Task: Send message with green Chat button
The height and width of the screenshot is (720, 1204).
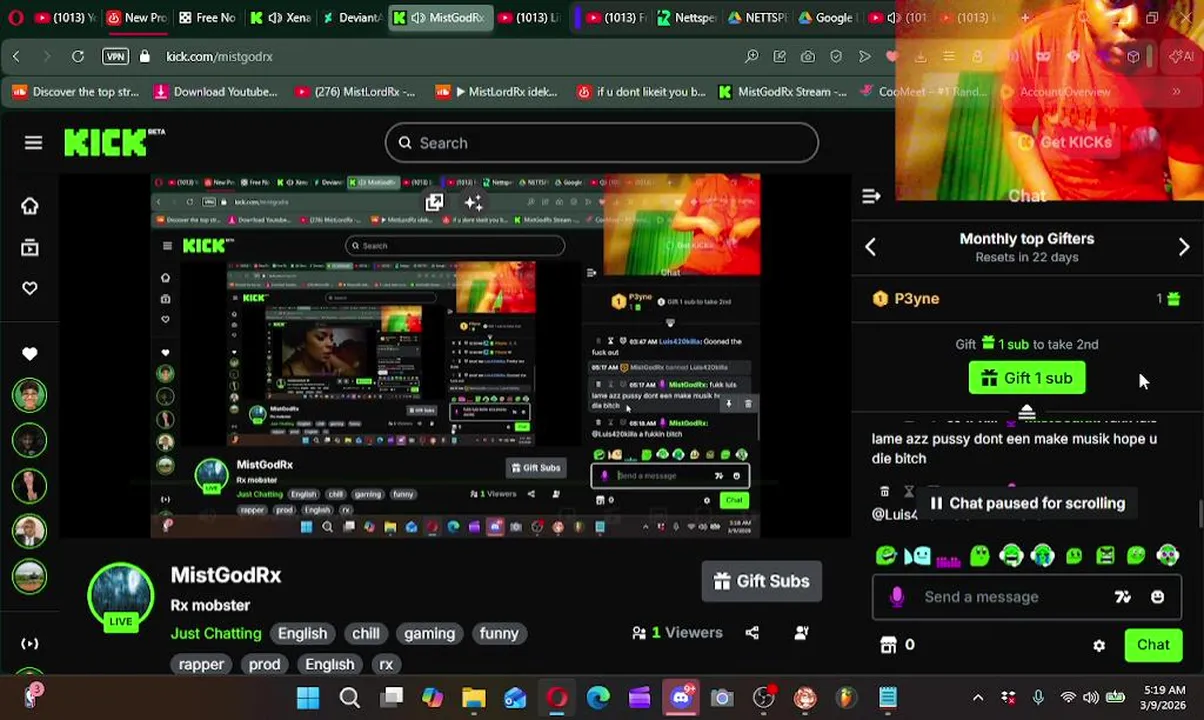Action: pyautogui.click(x=1152, y=645)
